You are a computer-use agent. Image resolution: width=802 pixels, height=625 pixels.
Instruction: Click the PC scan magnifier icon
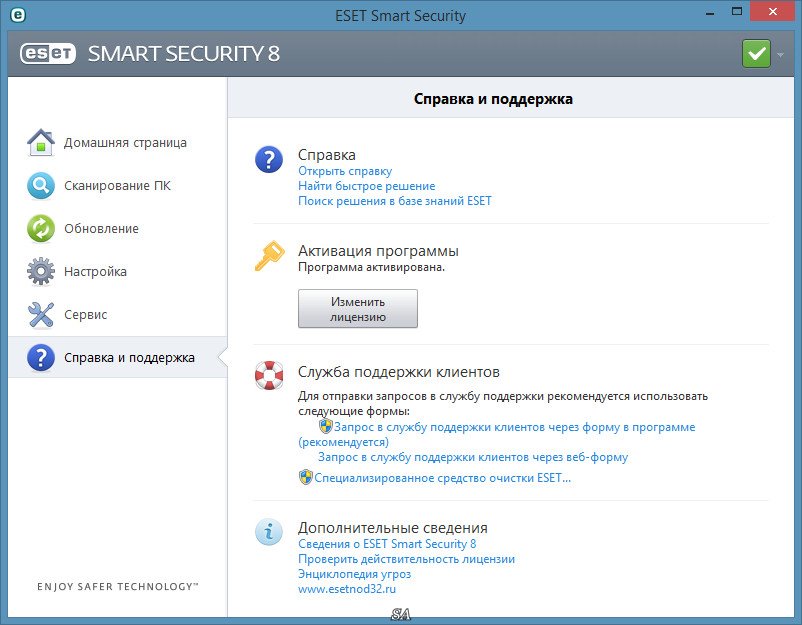41,185
